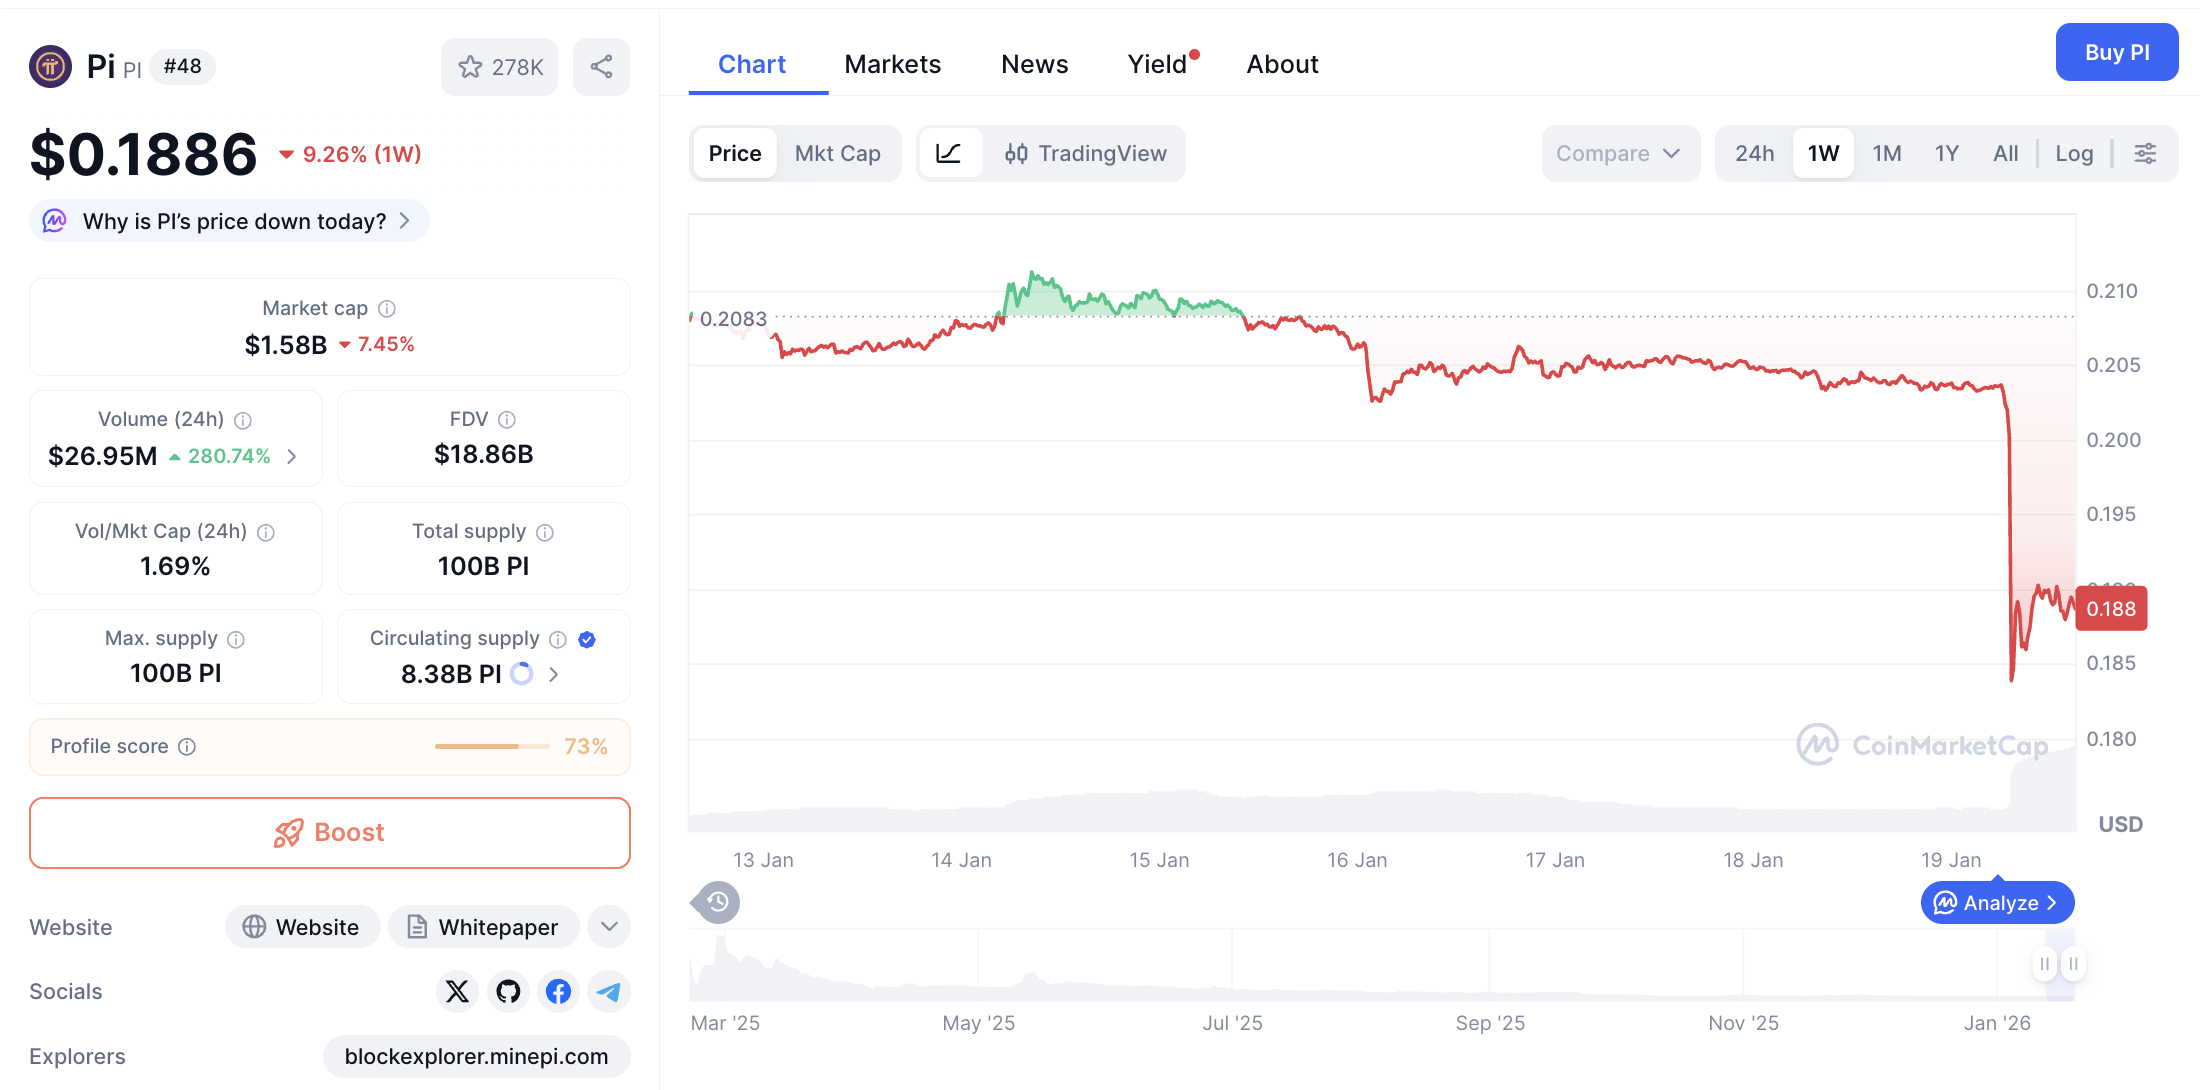Toggle the Mkt Cap chart view

pos(838,153)
